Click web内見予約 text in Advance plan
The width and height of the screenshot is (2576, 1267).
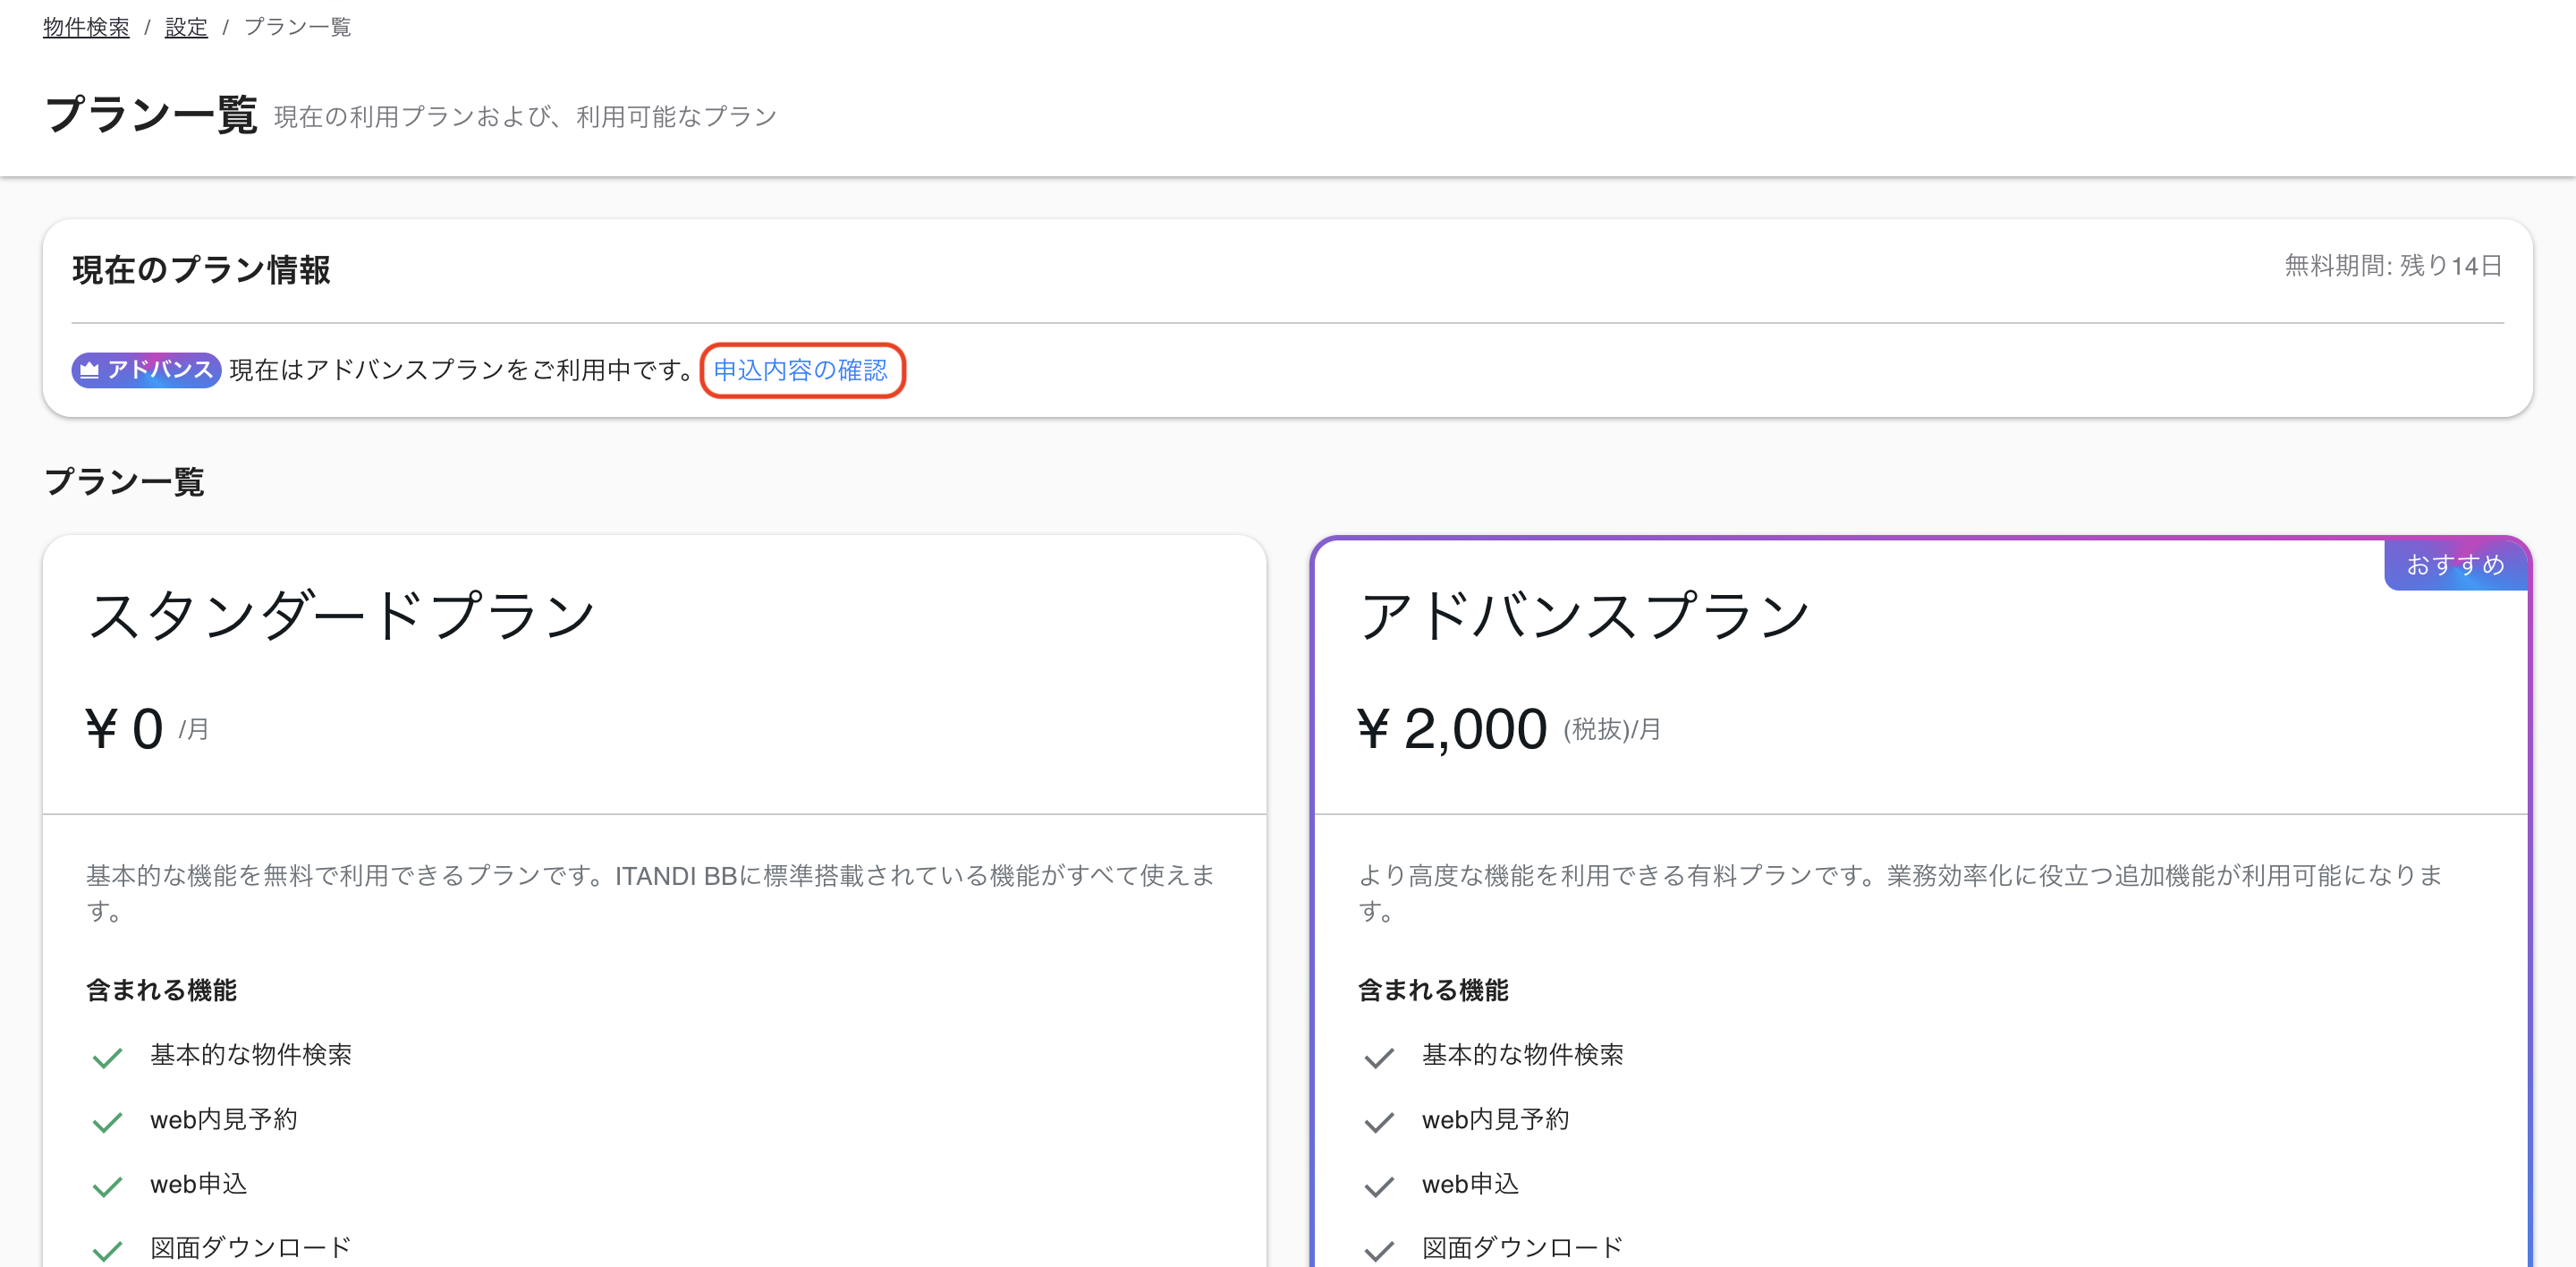tap(1496, 1120)
